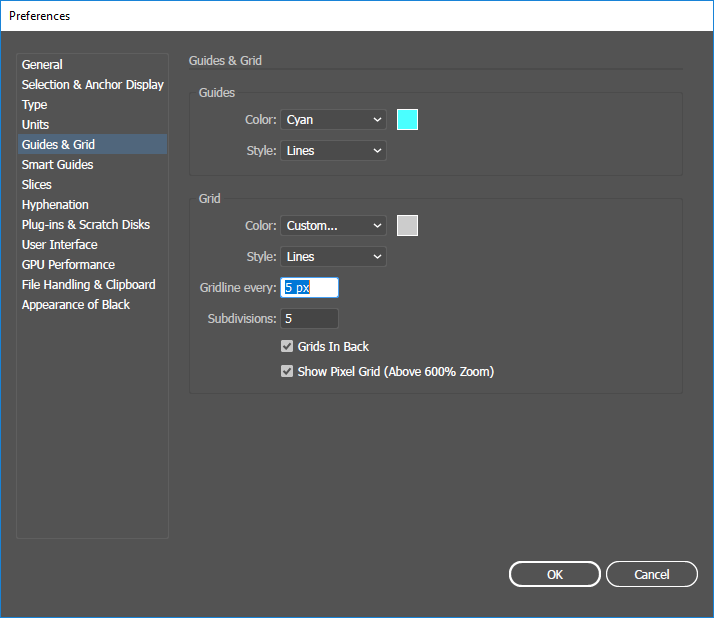The width and height of the screenshot is (714, 618).
Task: Disable Show Pixel Grid checkbox
Action: click(x=287, y=372)
